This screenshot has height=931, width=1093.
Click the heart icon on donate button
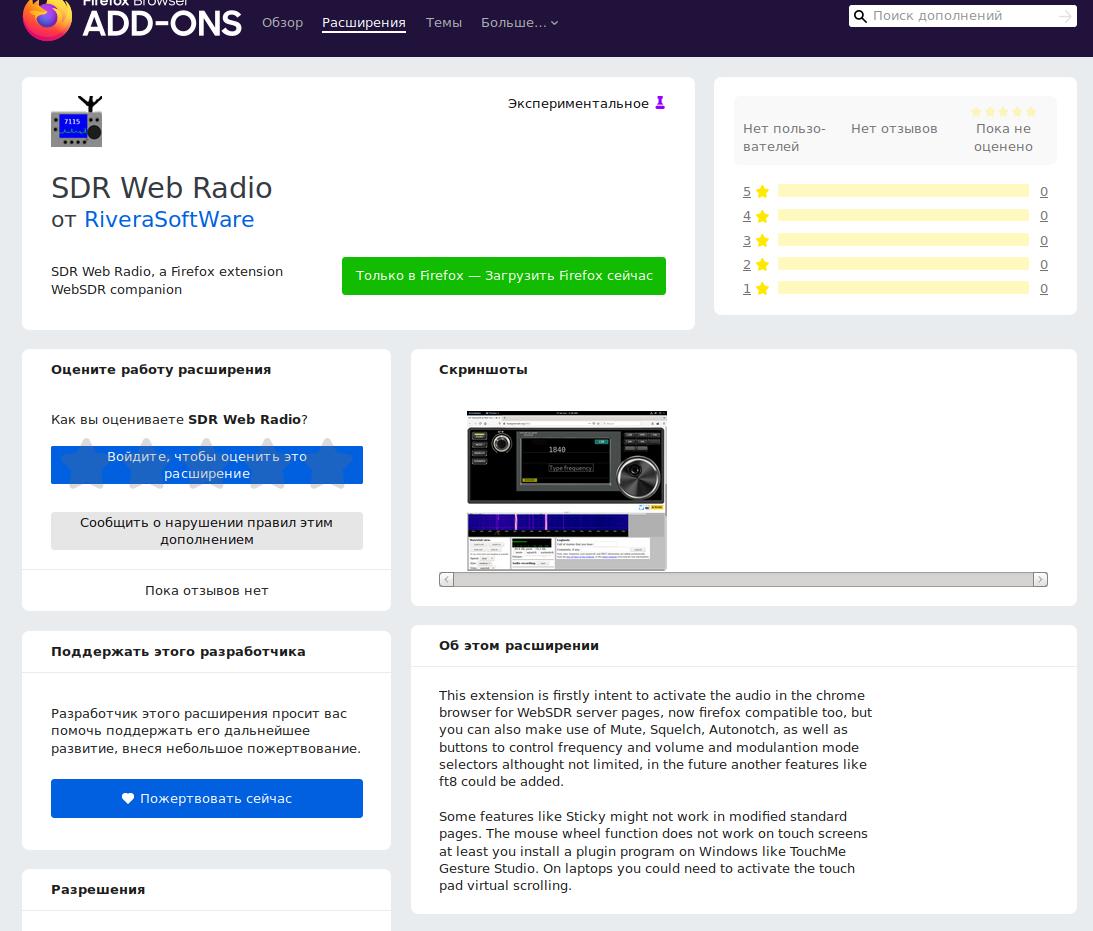tap(128, 799)
